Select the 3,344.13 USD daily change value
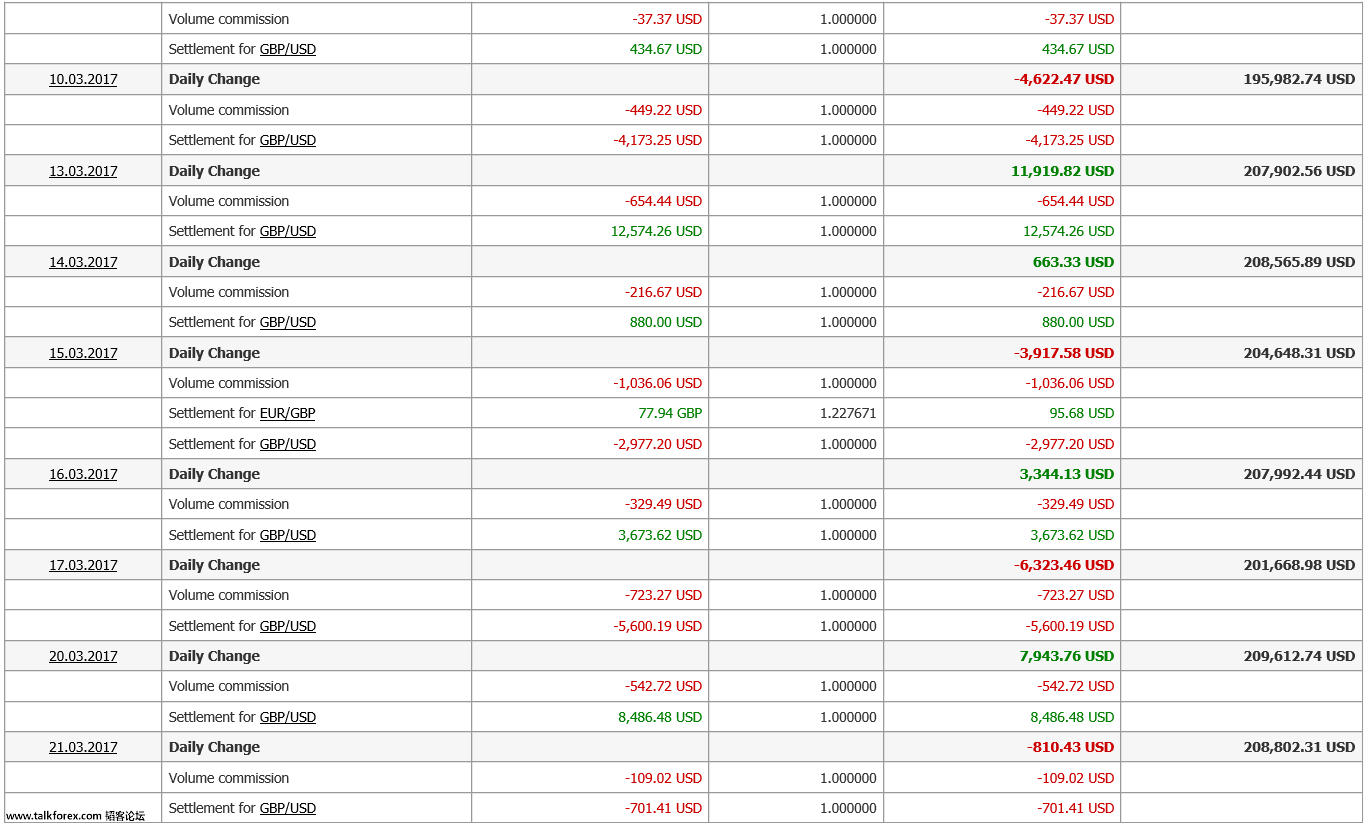Image resolution: width=1368 pixels, height=826 pixels. (x=1066, y=474)
